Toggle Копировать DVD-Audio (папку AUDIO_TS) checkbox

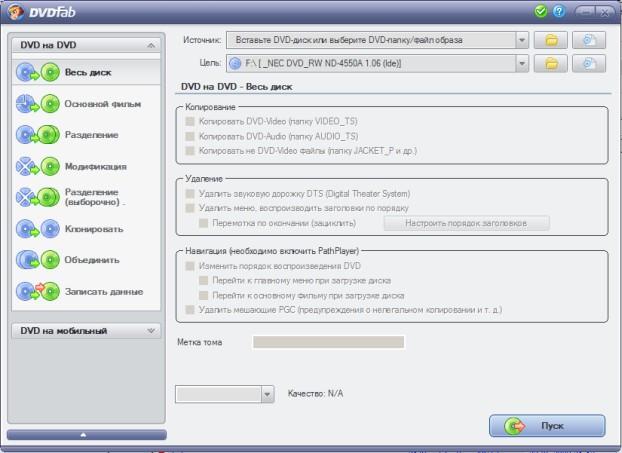pos(190,136)
